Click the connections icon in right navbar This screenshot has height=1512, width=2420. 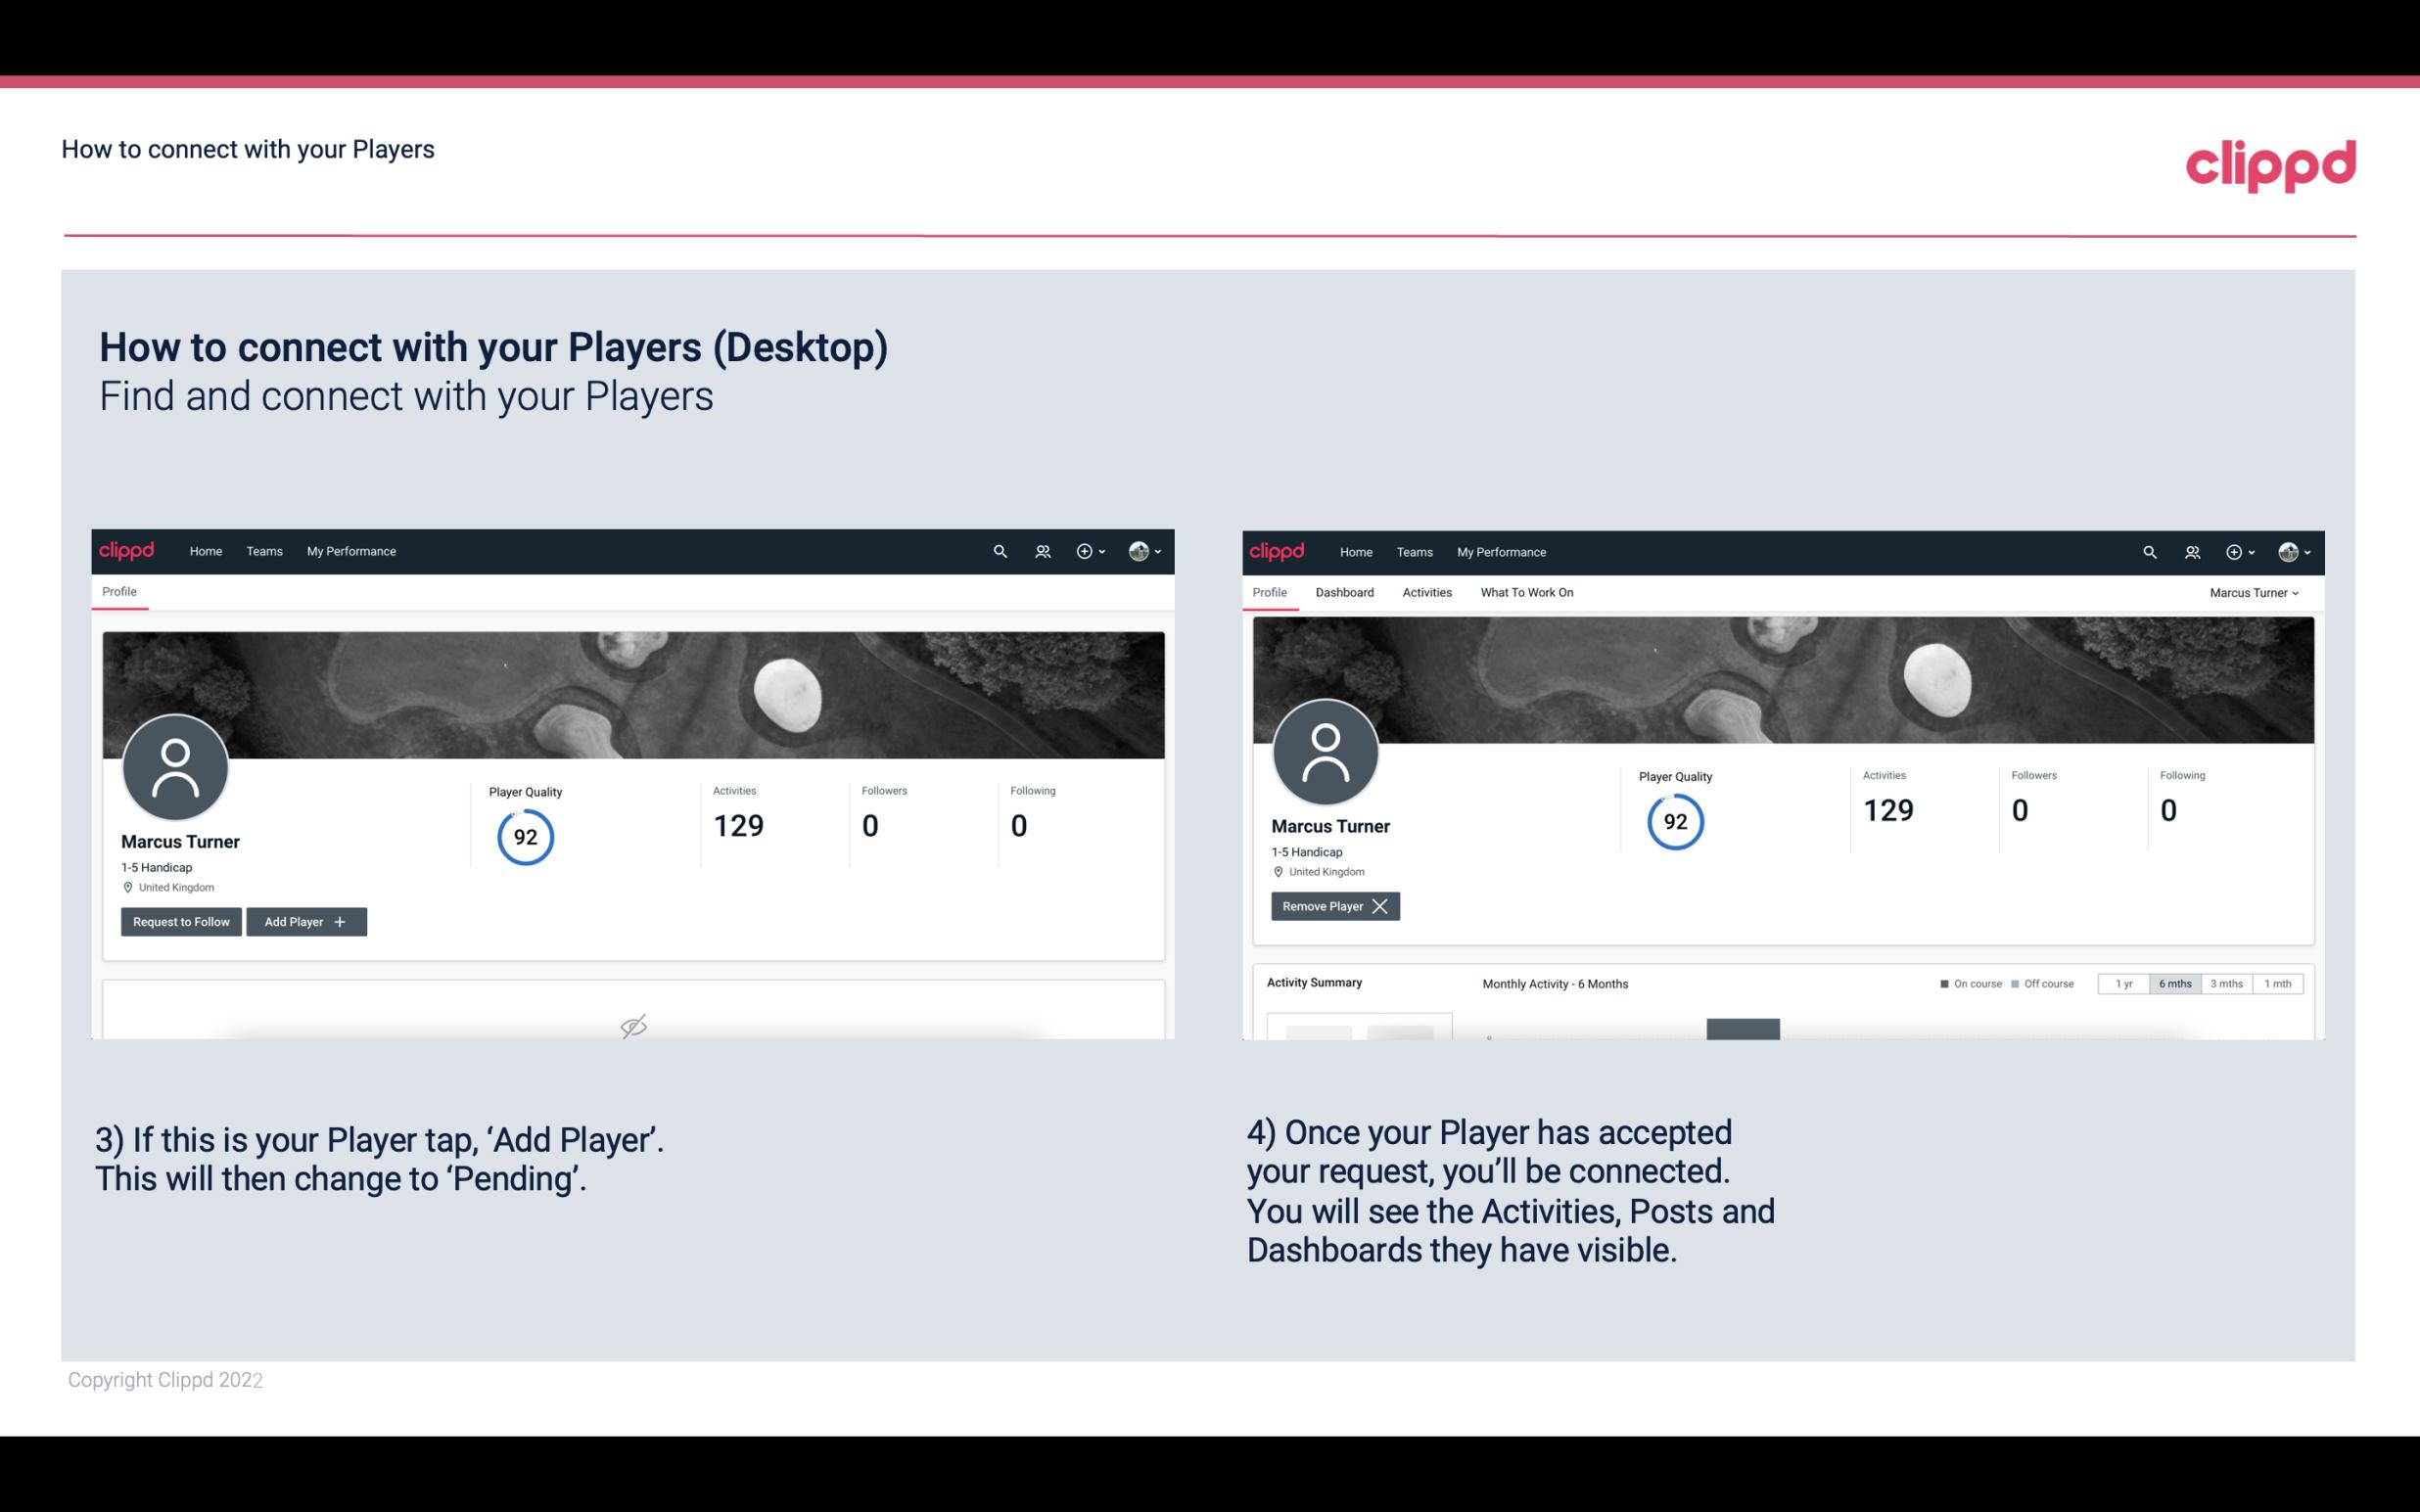click(2192, 552)
